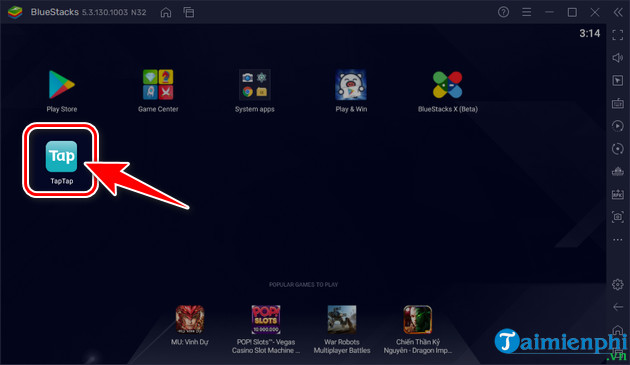Take a screenshot with camera icon

(x=618, y=217)
